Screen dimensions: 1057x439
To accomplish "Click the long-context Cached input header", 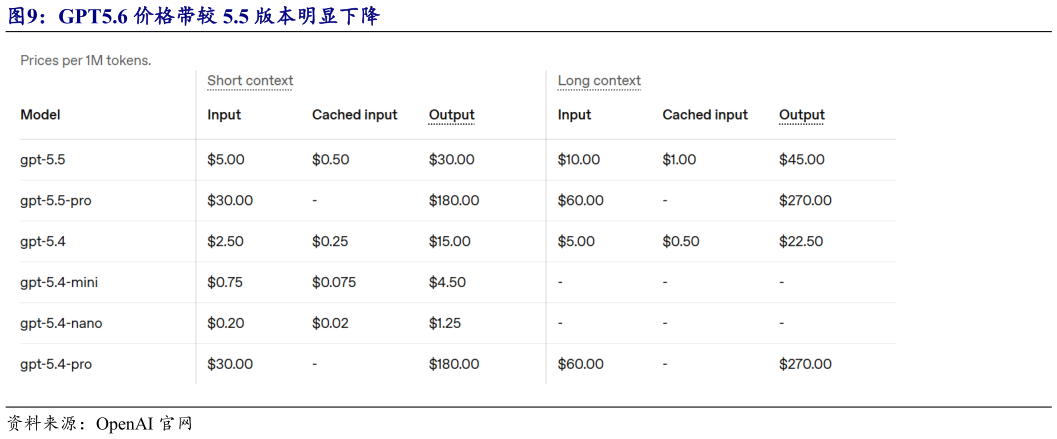I will (x=705, y=115).
